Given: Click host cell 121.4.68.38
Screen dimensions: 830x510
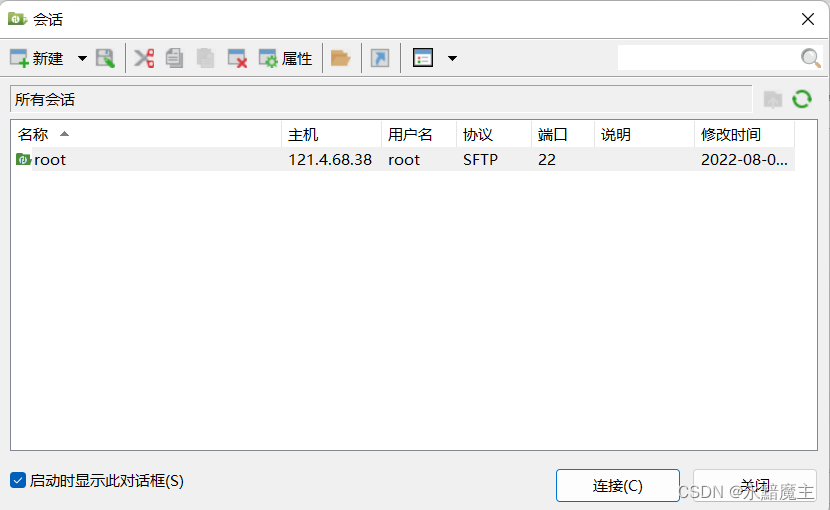Looking at the screenshot, I should point(330,159).
